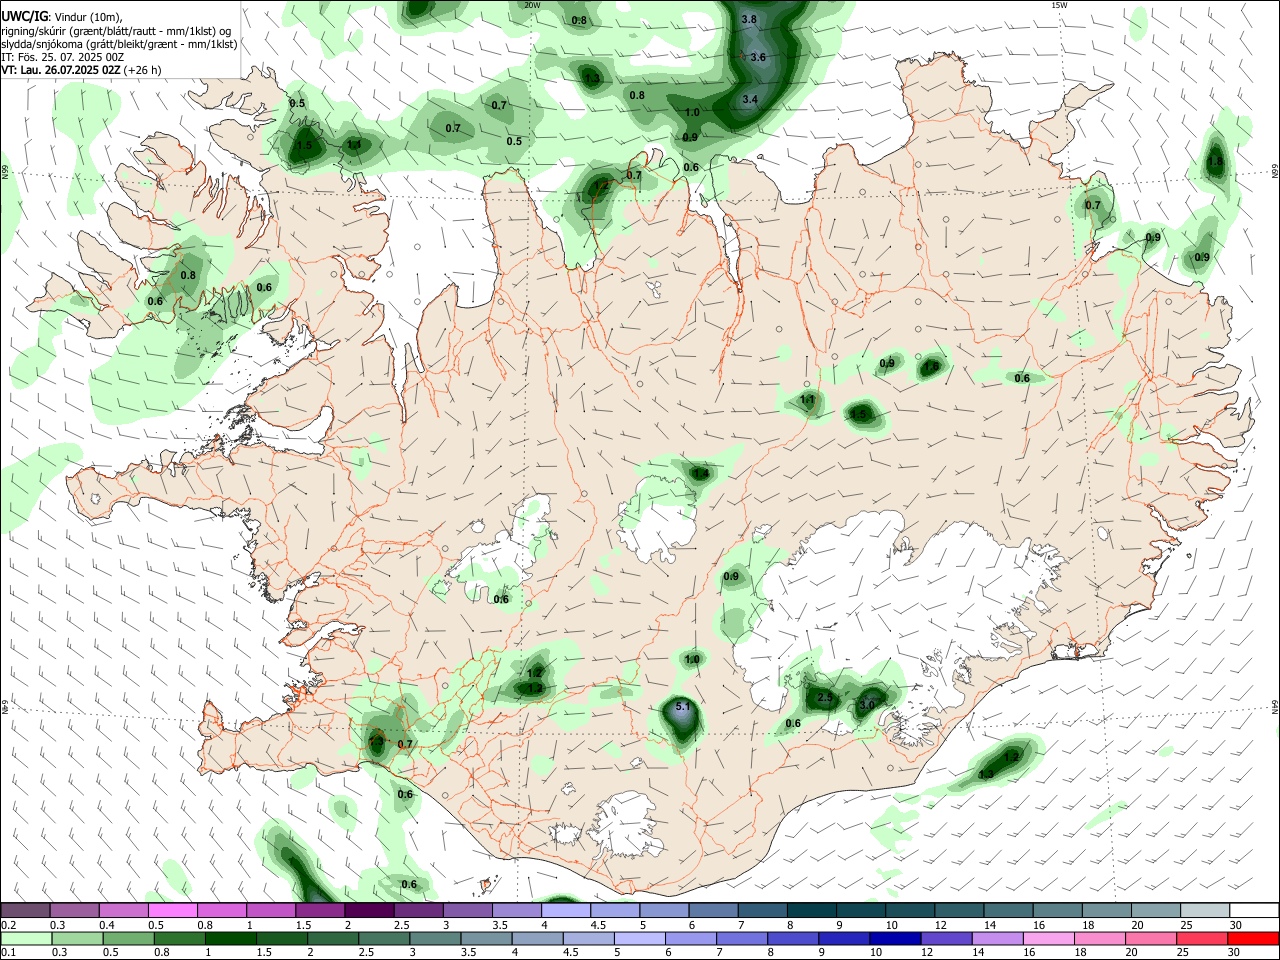Click the '1.8' value off the northeast coast

pos(1215,162)
